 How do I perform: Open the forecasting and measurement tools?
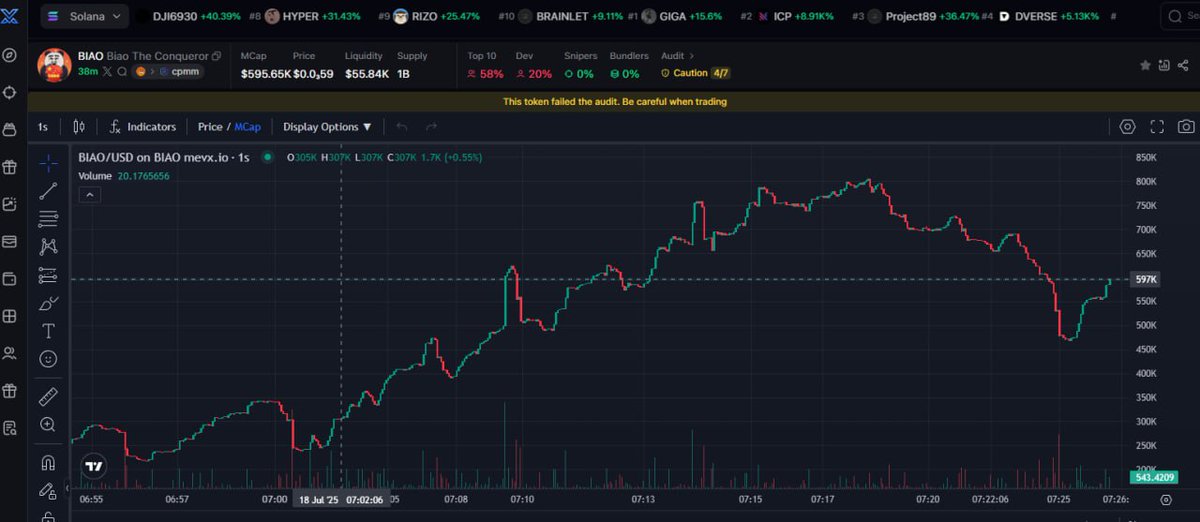tap(48, 274)
